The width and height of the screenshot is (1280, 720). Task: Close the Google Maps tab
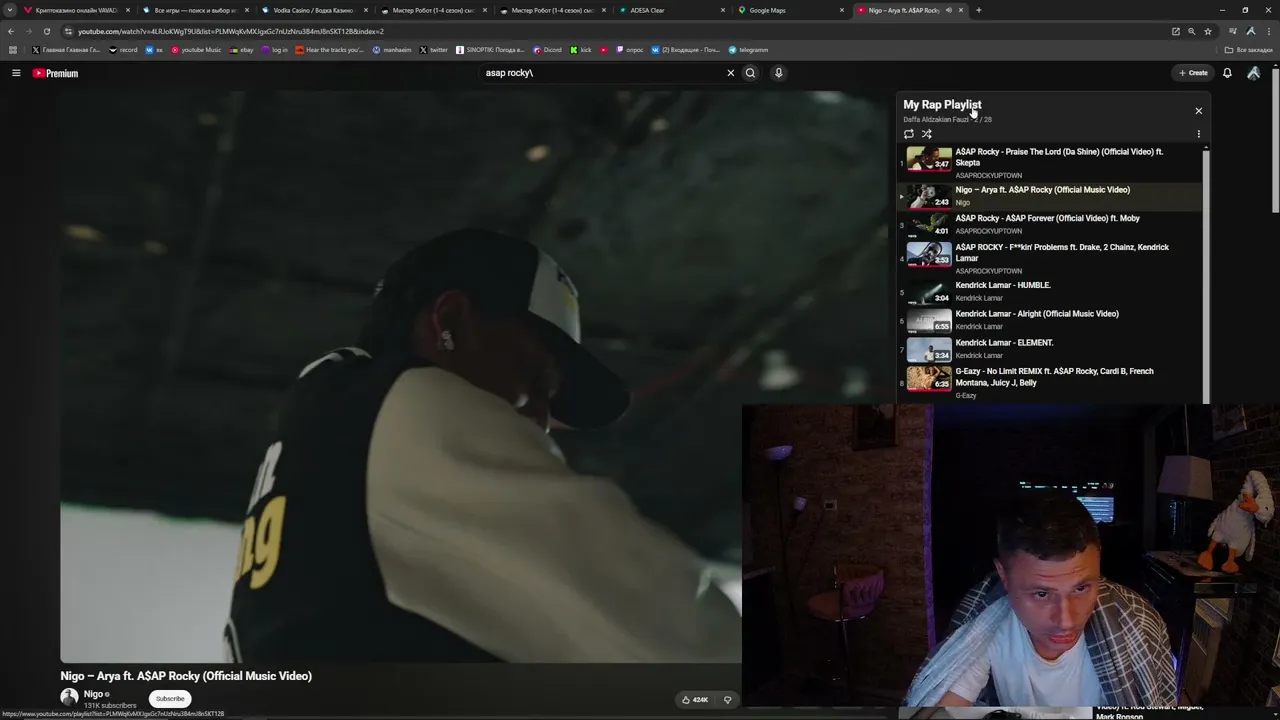tap(842, 10)
